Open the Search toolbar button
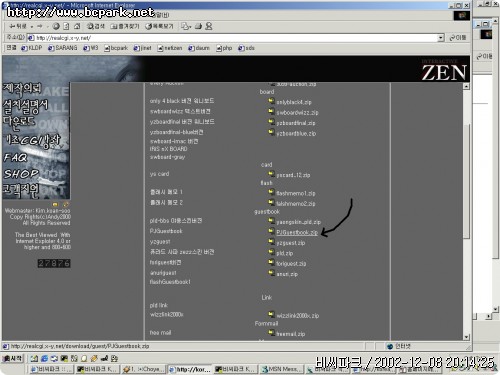Image resolution: width=500 pixels, height=375 pixels. [96, 26]
